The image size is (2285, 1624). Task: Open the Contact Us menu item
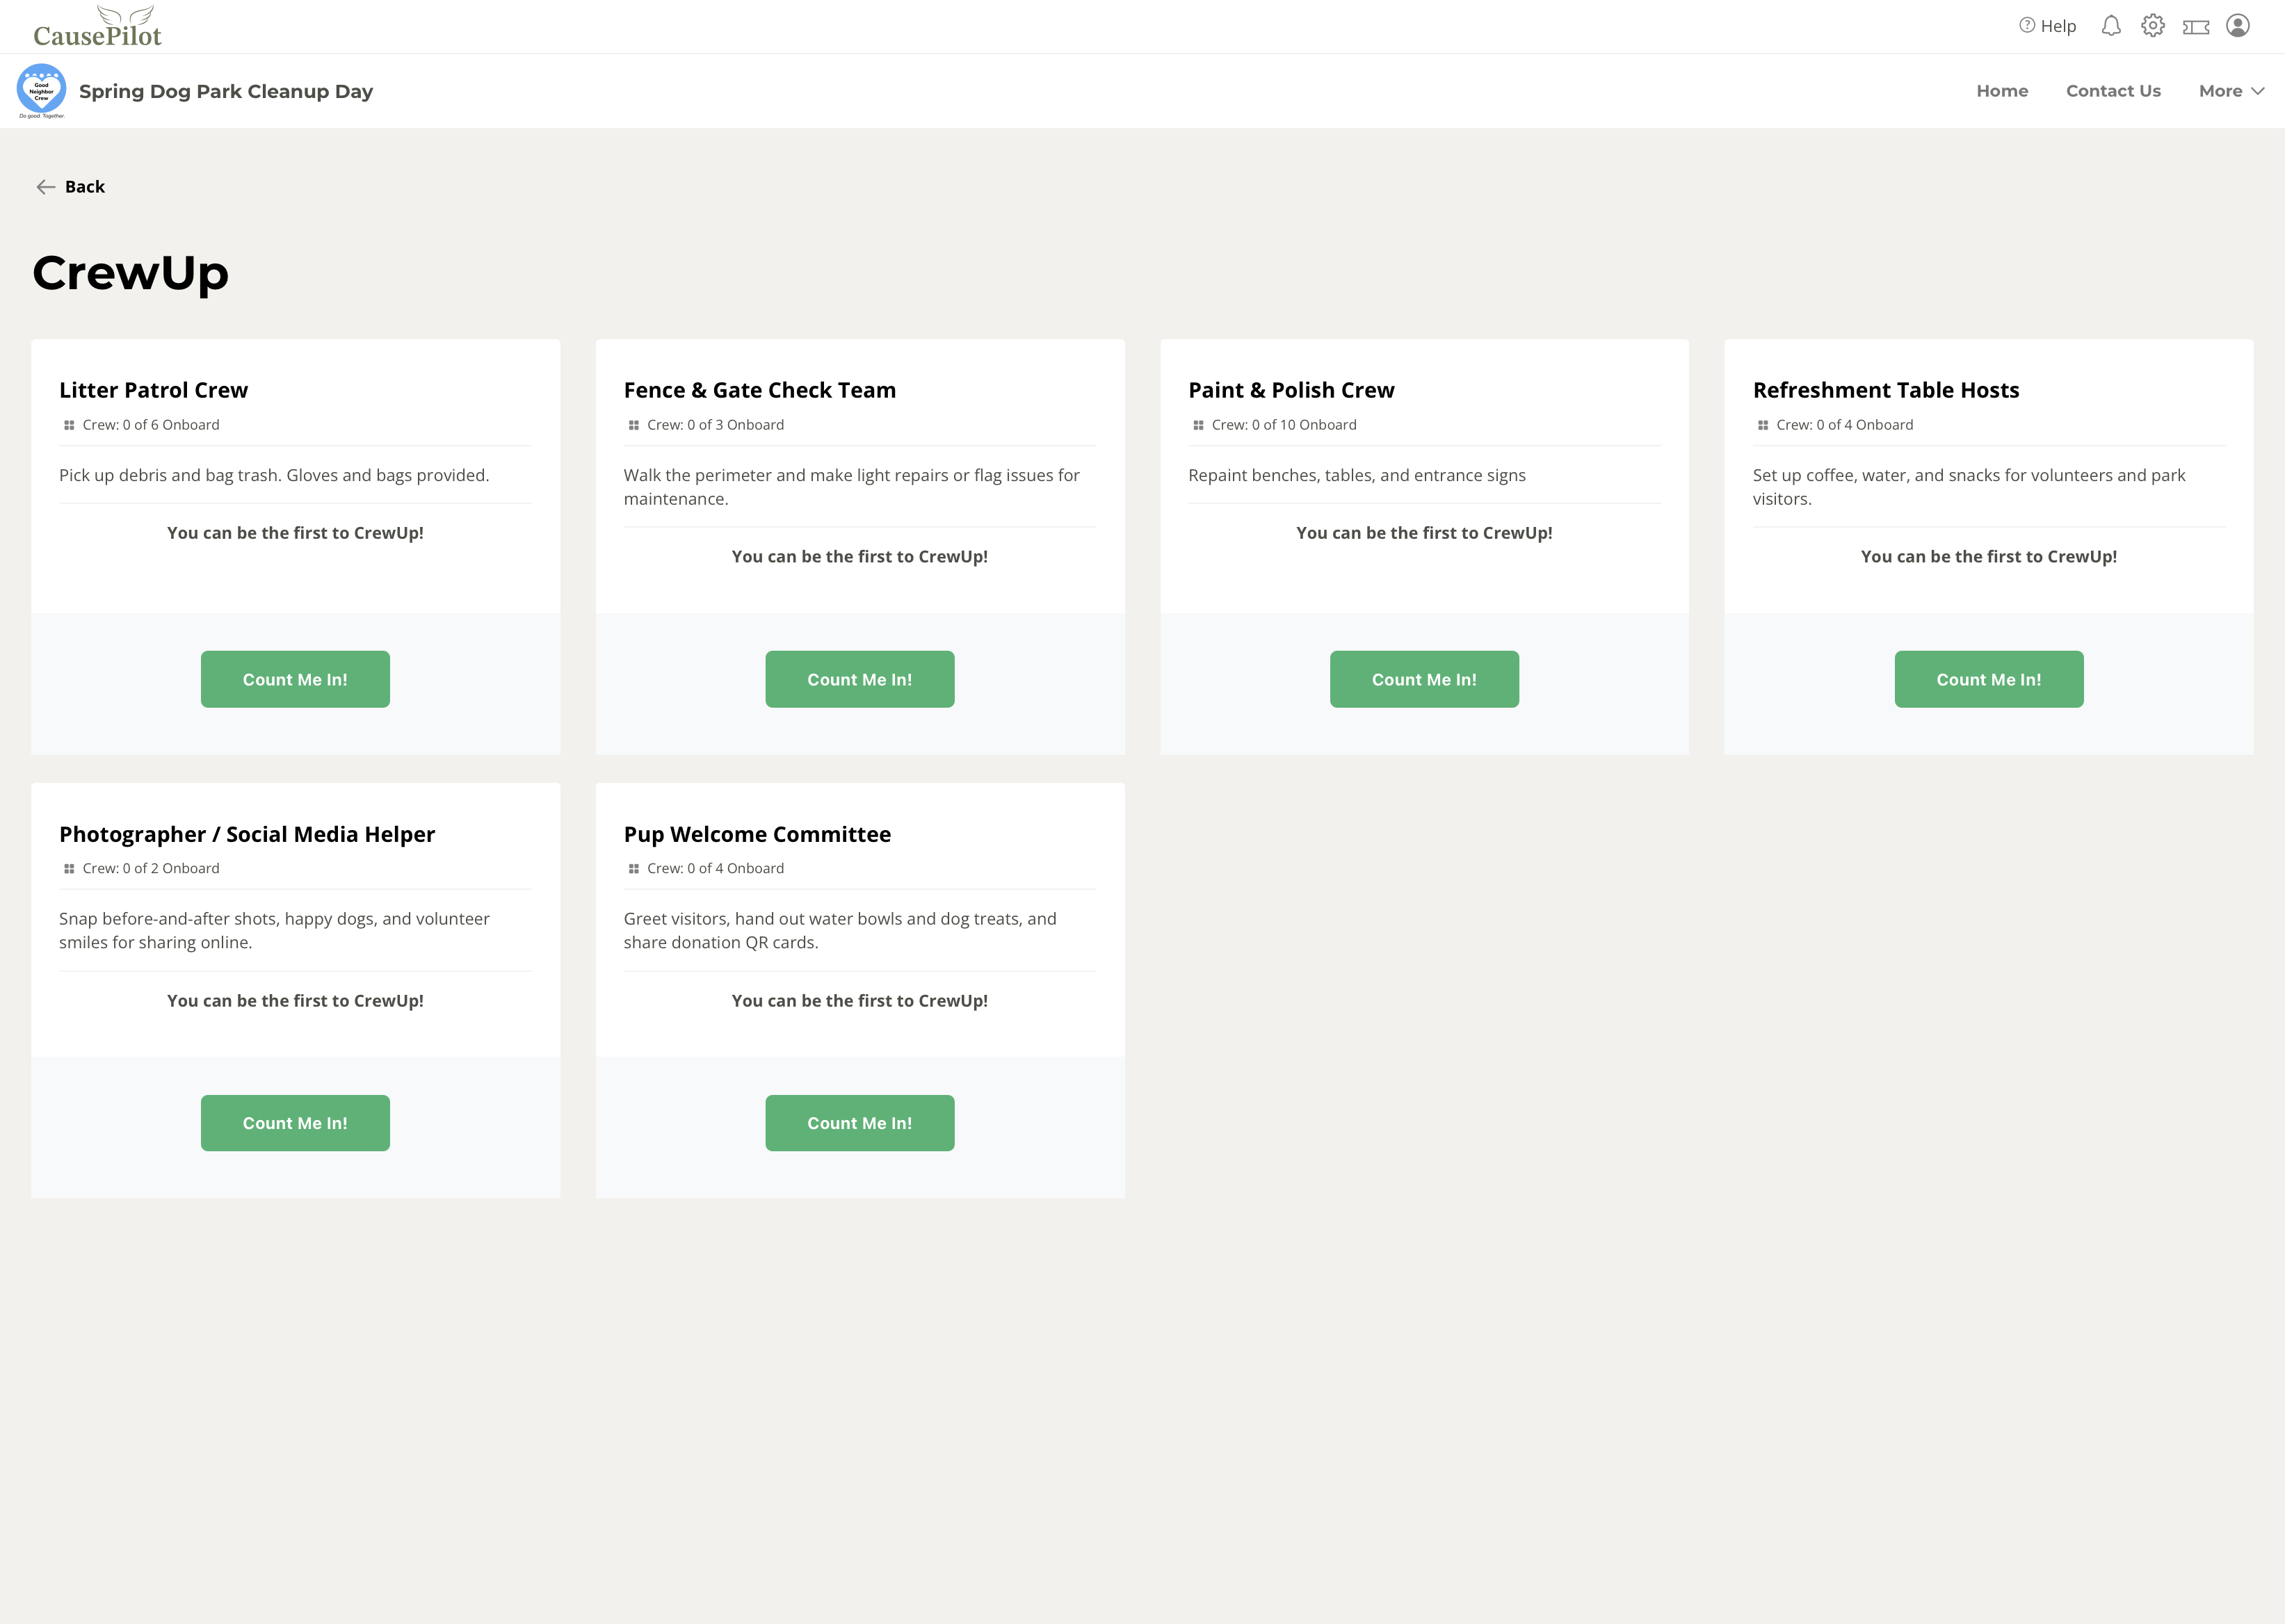tap(2113, 91)
